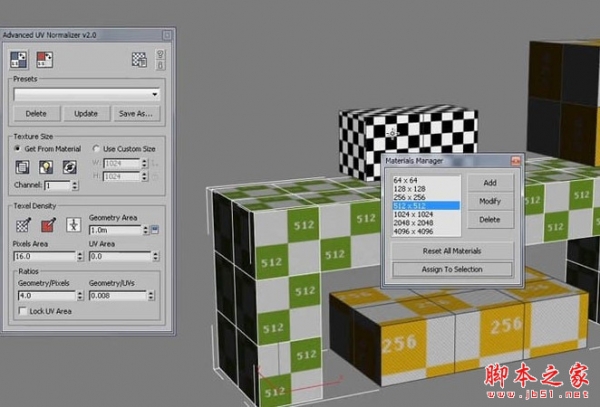Viewport: 600px width, 407px height.
Task: Select the 128 x 128 list entry
Action: tap(426, 189)
